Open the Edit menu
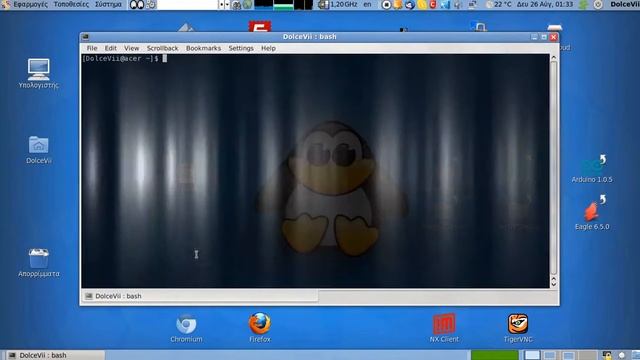Screen dimensions: 640x360 pyautogui.click(x=110, y=48)
